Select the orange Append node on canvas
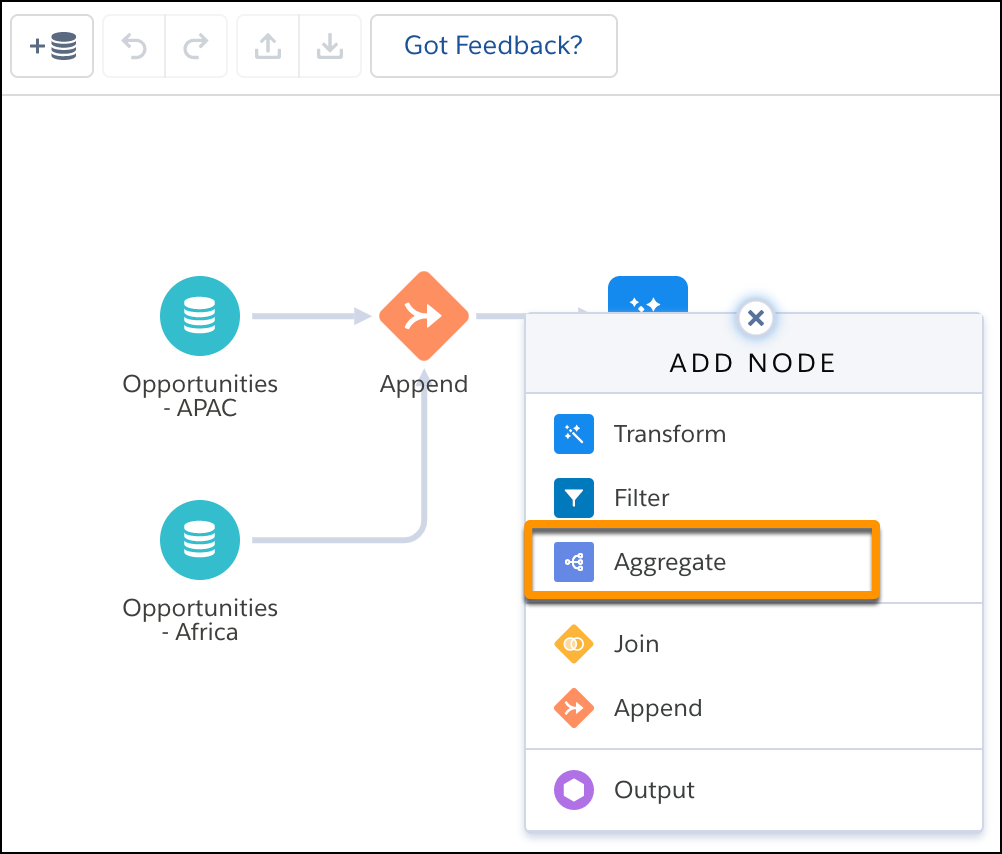This screenshot has width=1002, height=854. pyautogui.click(x=424, y=316)
